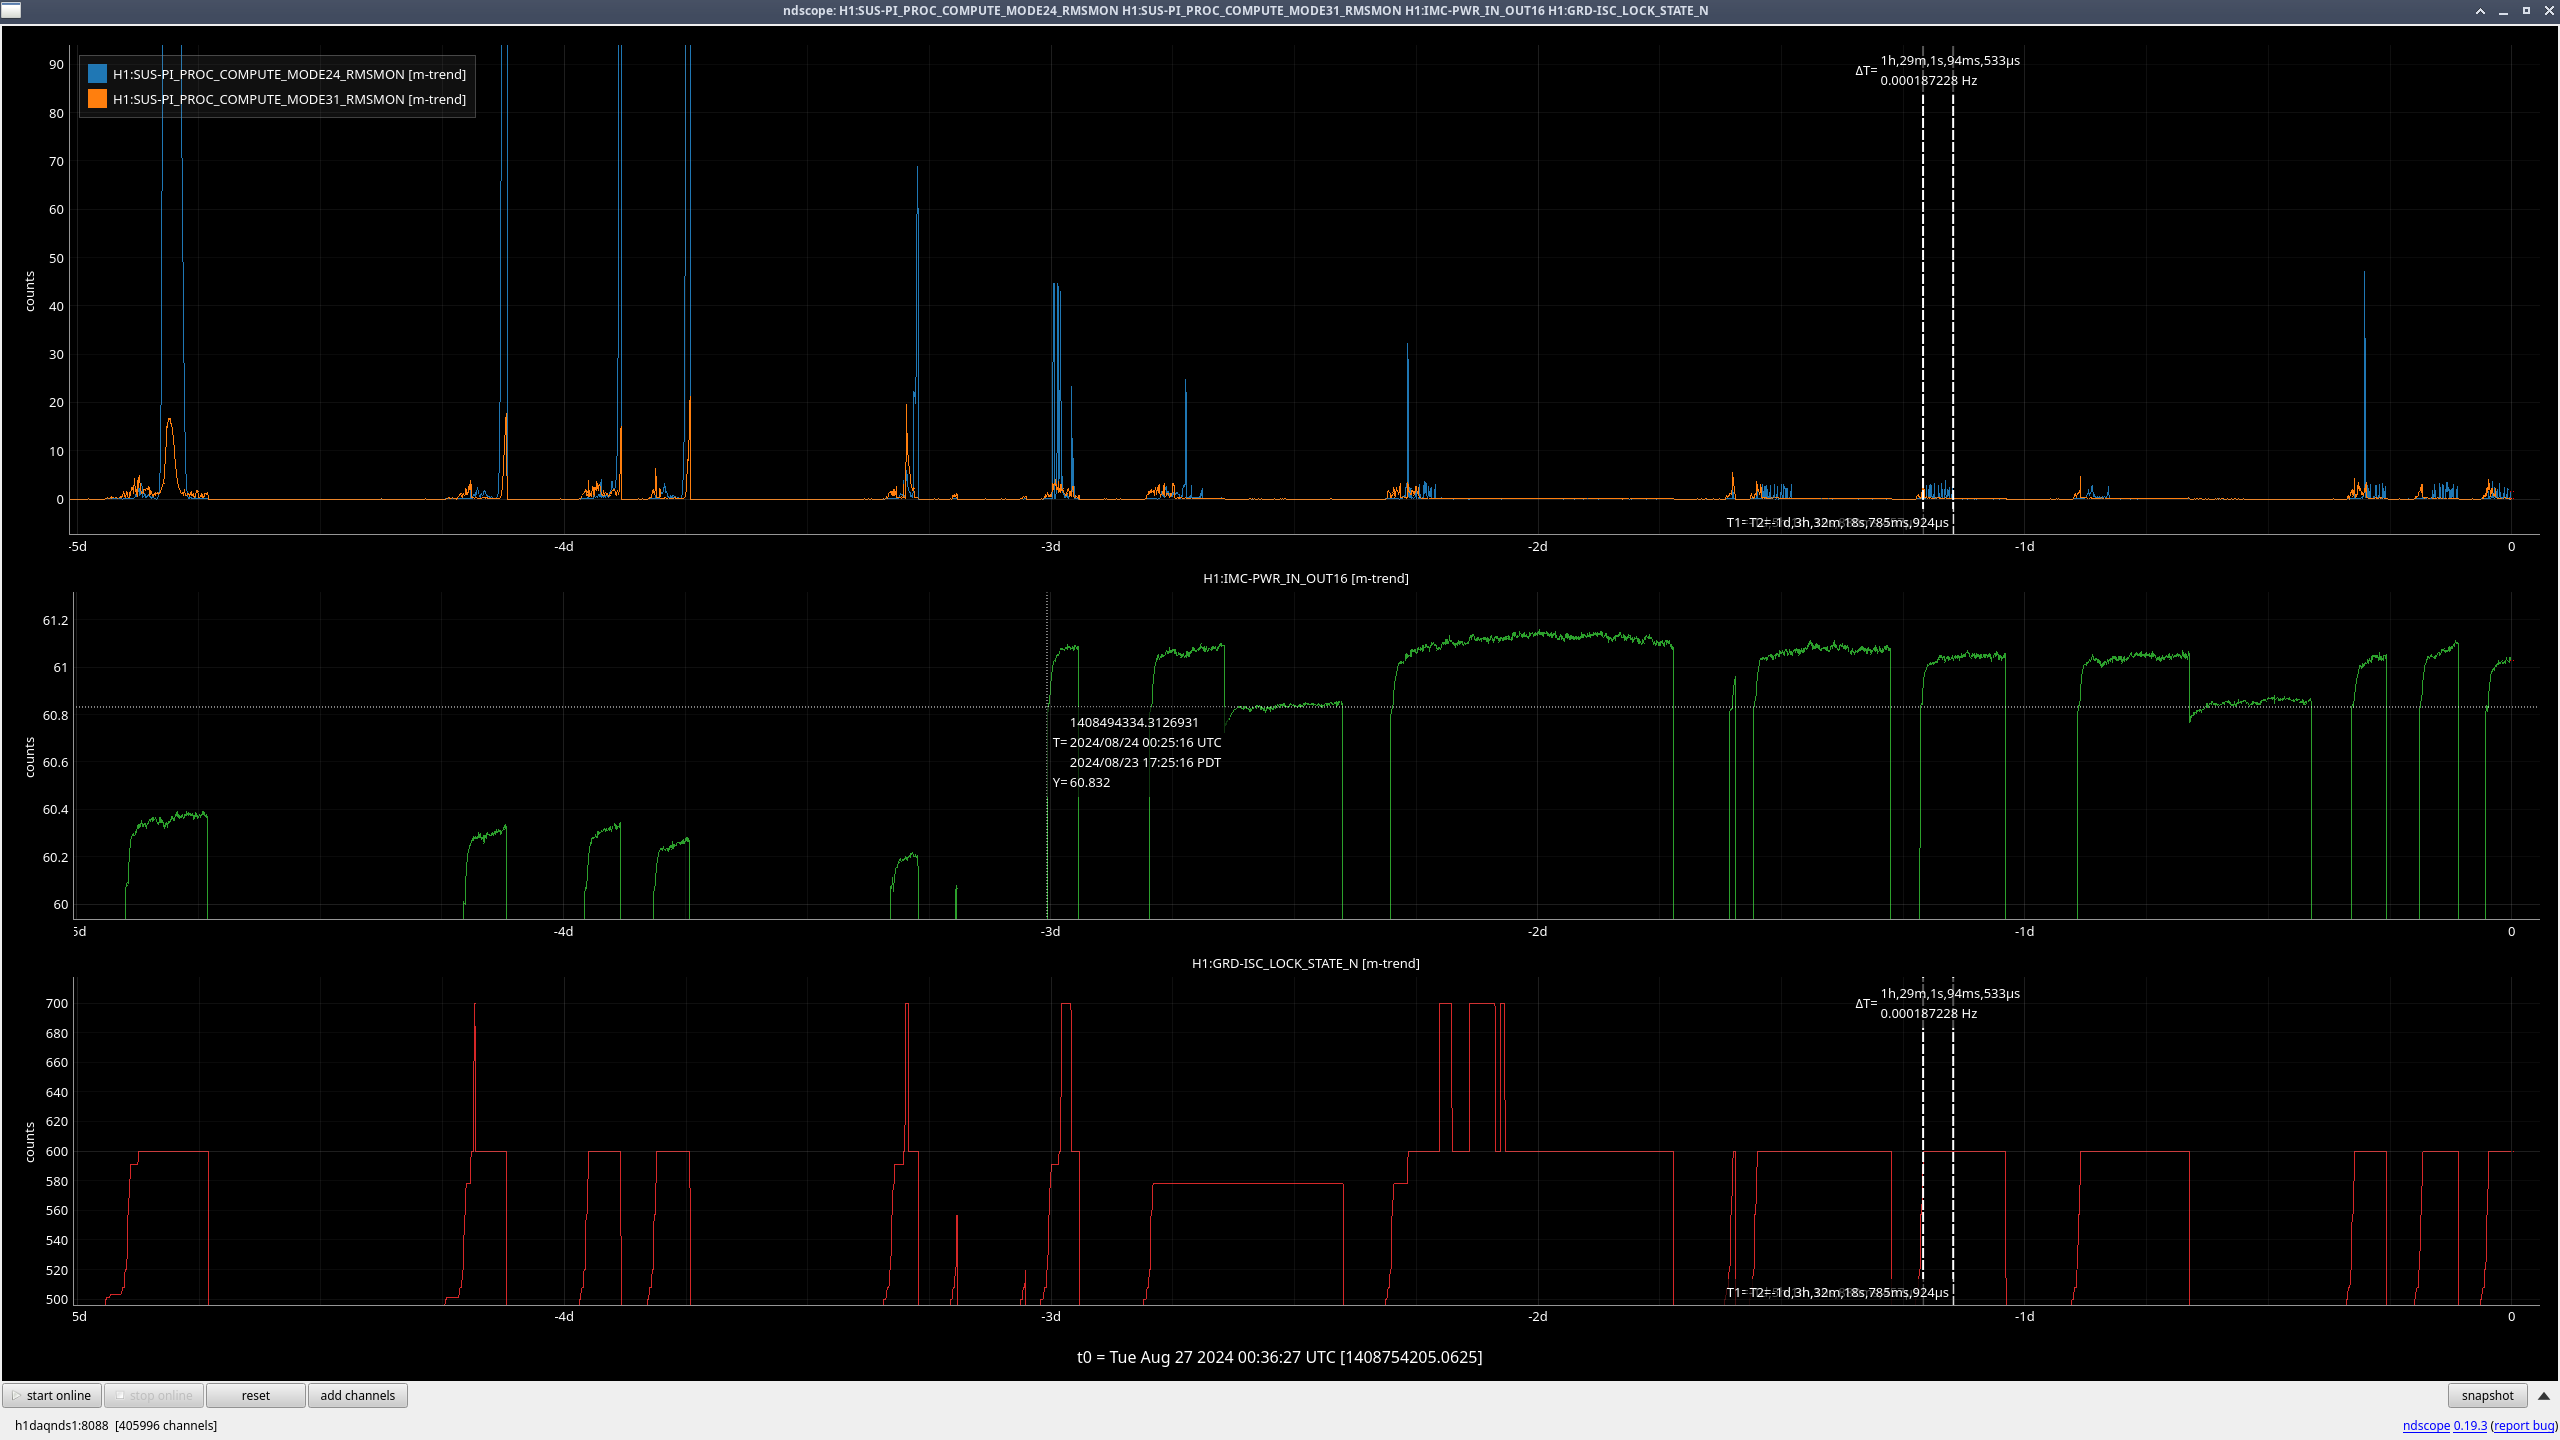Click the h1daqnds1:8088 server status text
The width and height of the screenshot is (2560, 1440).
click(61, 1425)
